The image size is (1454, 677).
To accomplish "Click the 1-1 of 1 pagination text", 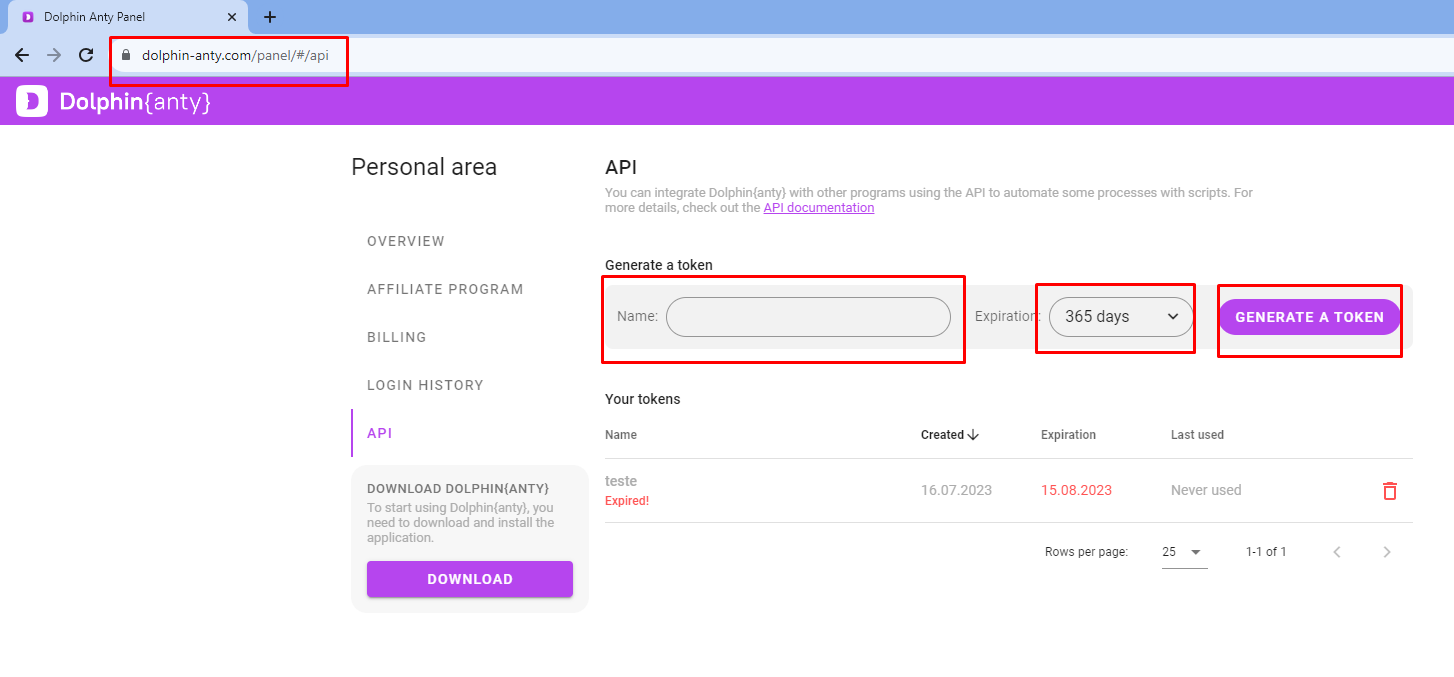I will (1266, 552).
